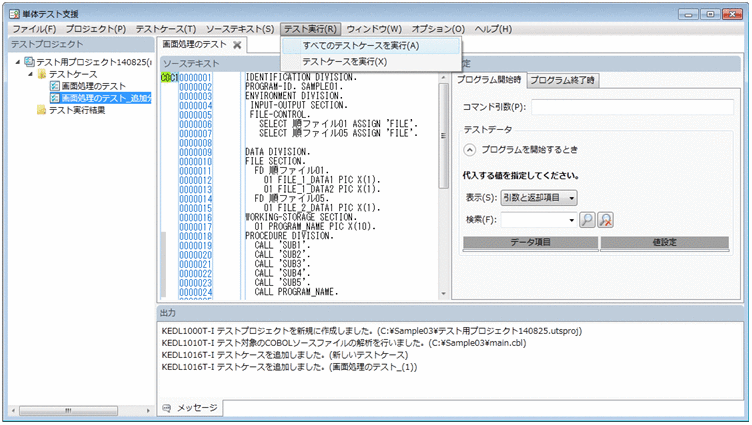Click the clear search icon with red X

pyautogui.click(x=606, y=220)
